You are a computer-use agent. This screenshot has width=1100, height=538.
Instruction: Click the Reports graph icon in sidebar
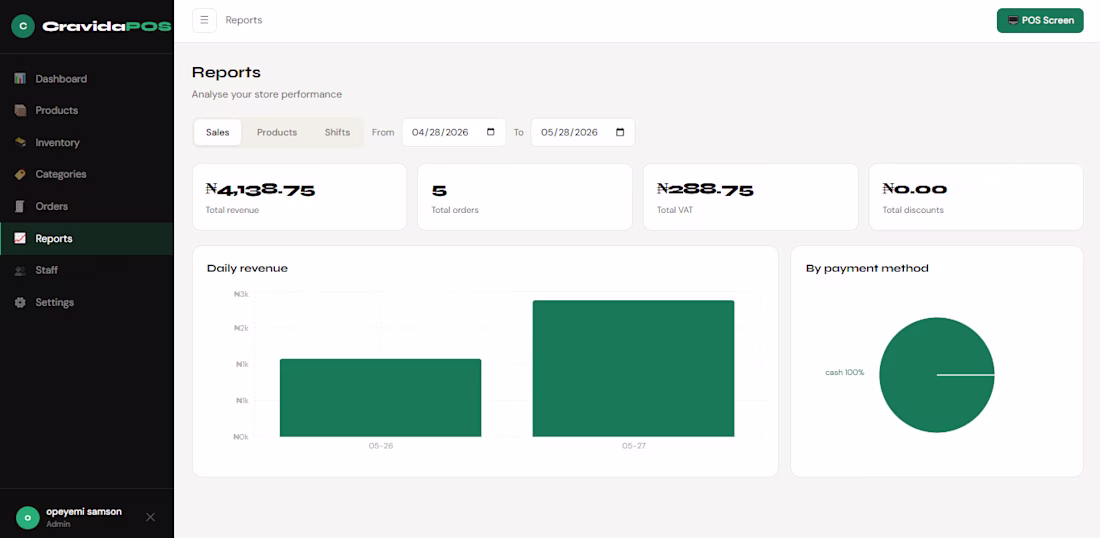coord(20,238)
